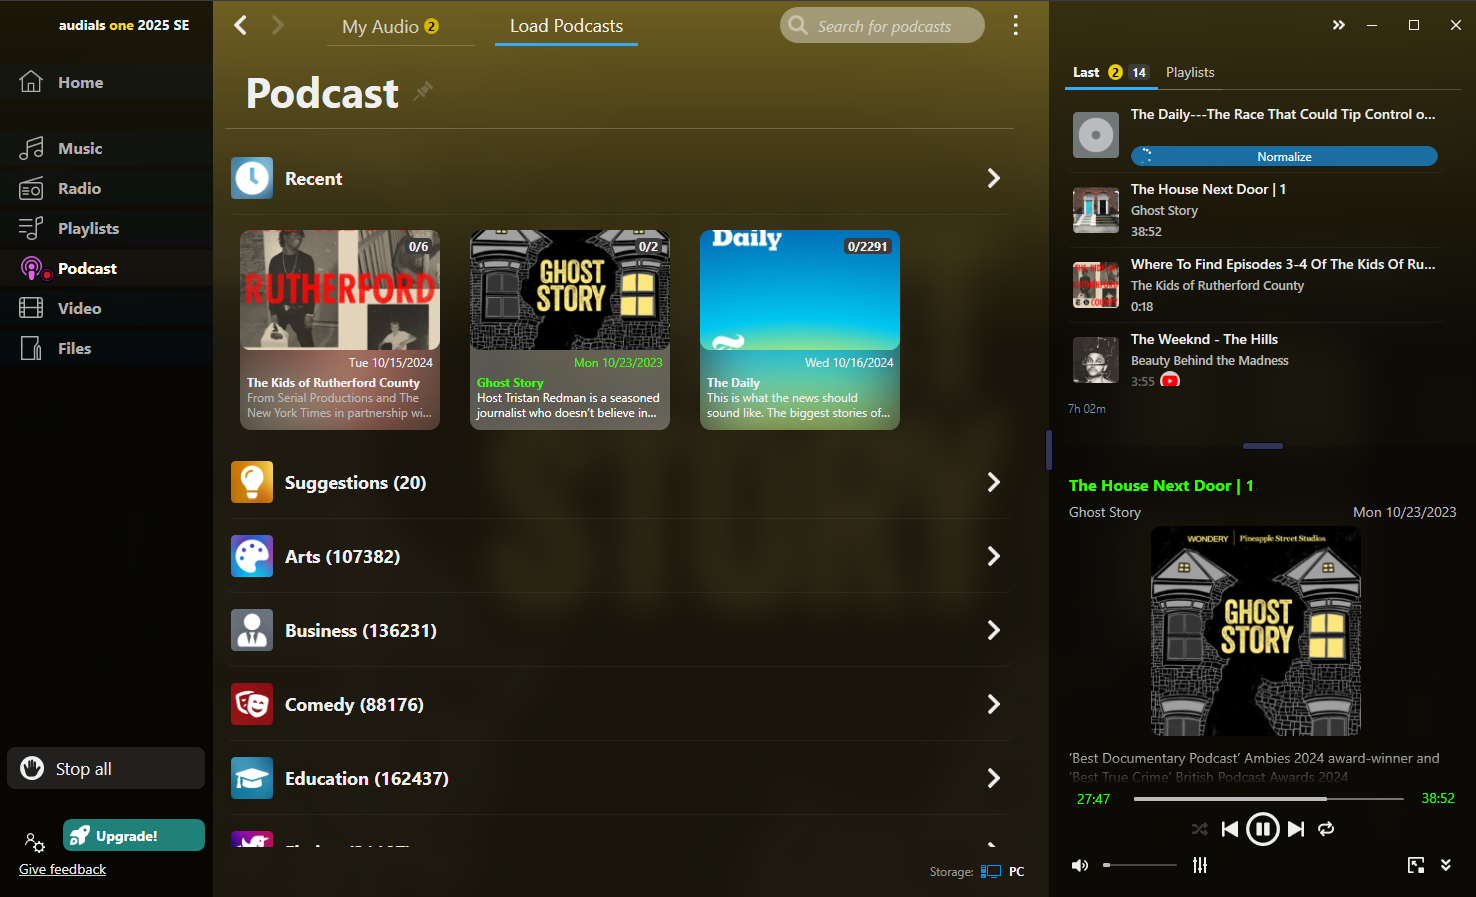This screenshot has width=1476, height=897.
Task: Click the Business category icon
Action: (x=252, y=630)
